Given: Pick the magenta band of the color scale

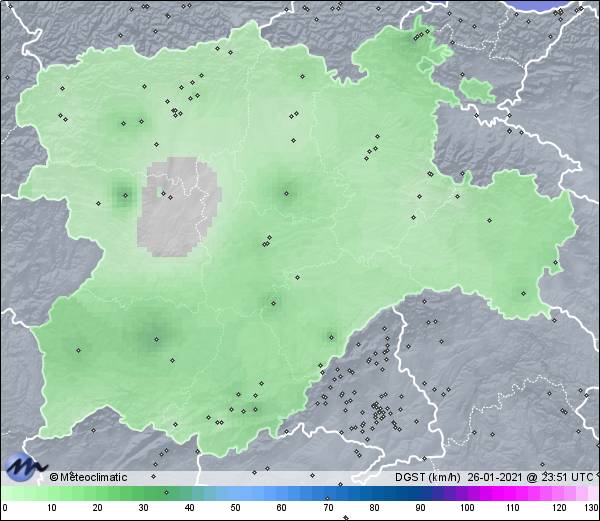Looking at the screenshot, I should pyautogui.click(x=505, y=493).
